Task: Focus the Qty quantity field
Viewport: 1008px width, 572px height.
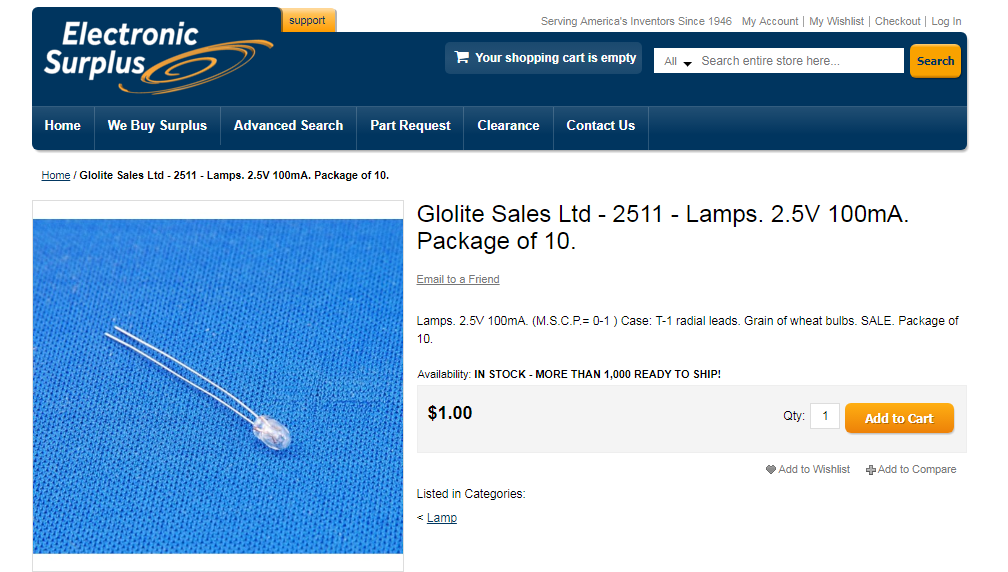Action: [824, 416]
